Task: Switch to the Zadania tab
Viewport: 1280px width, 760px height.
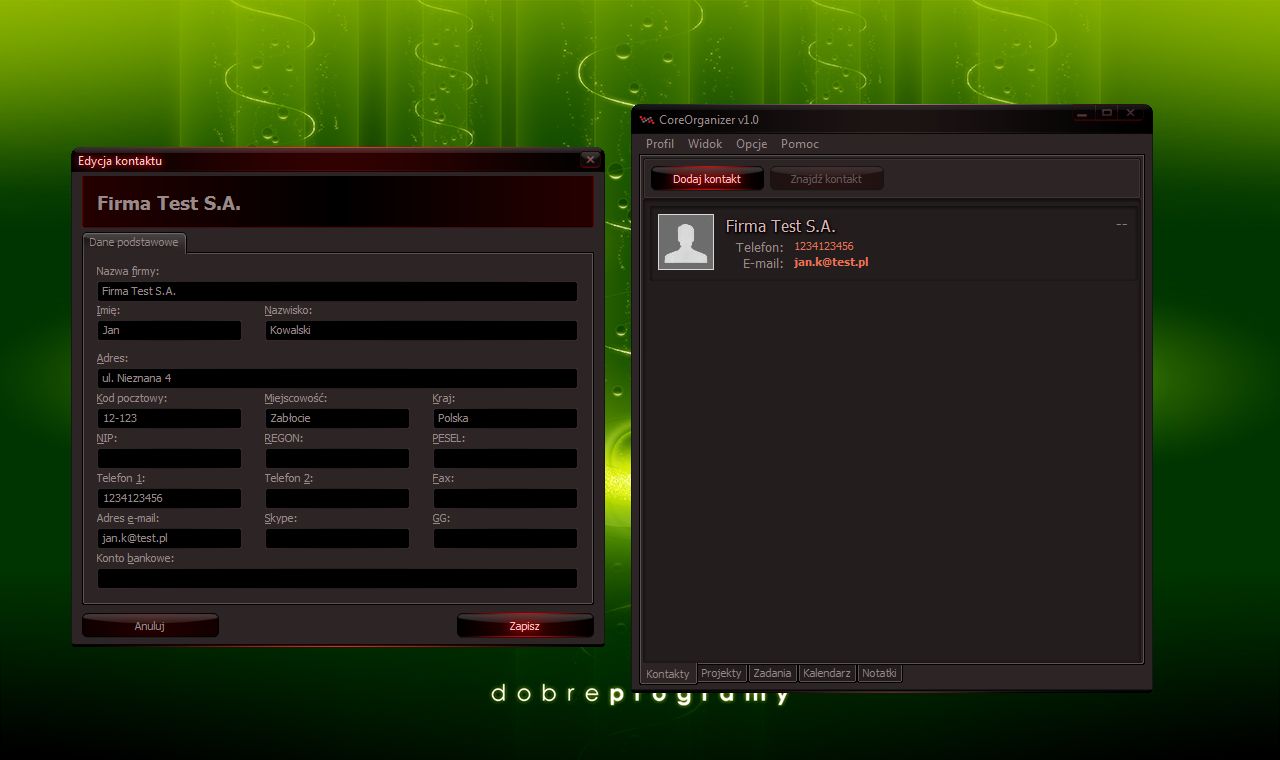Action: coord(772,673)
